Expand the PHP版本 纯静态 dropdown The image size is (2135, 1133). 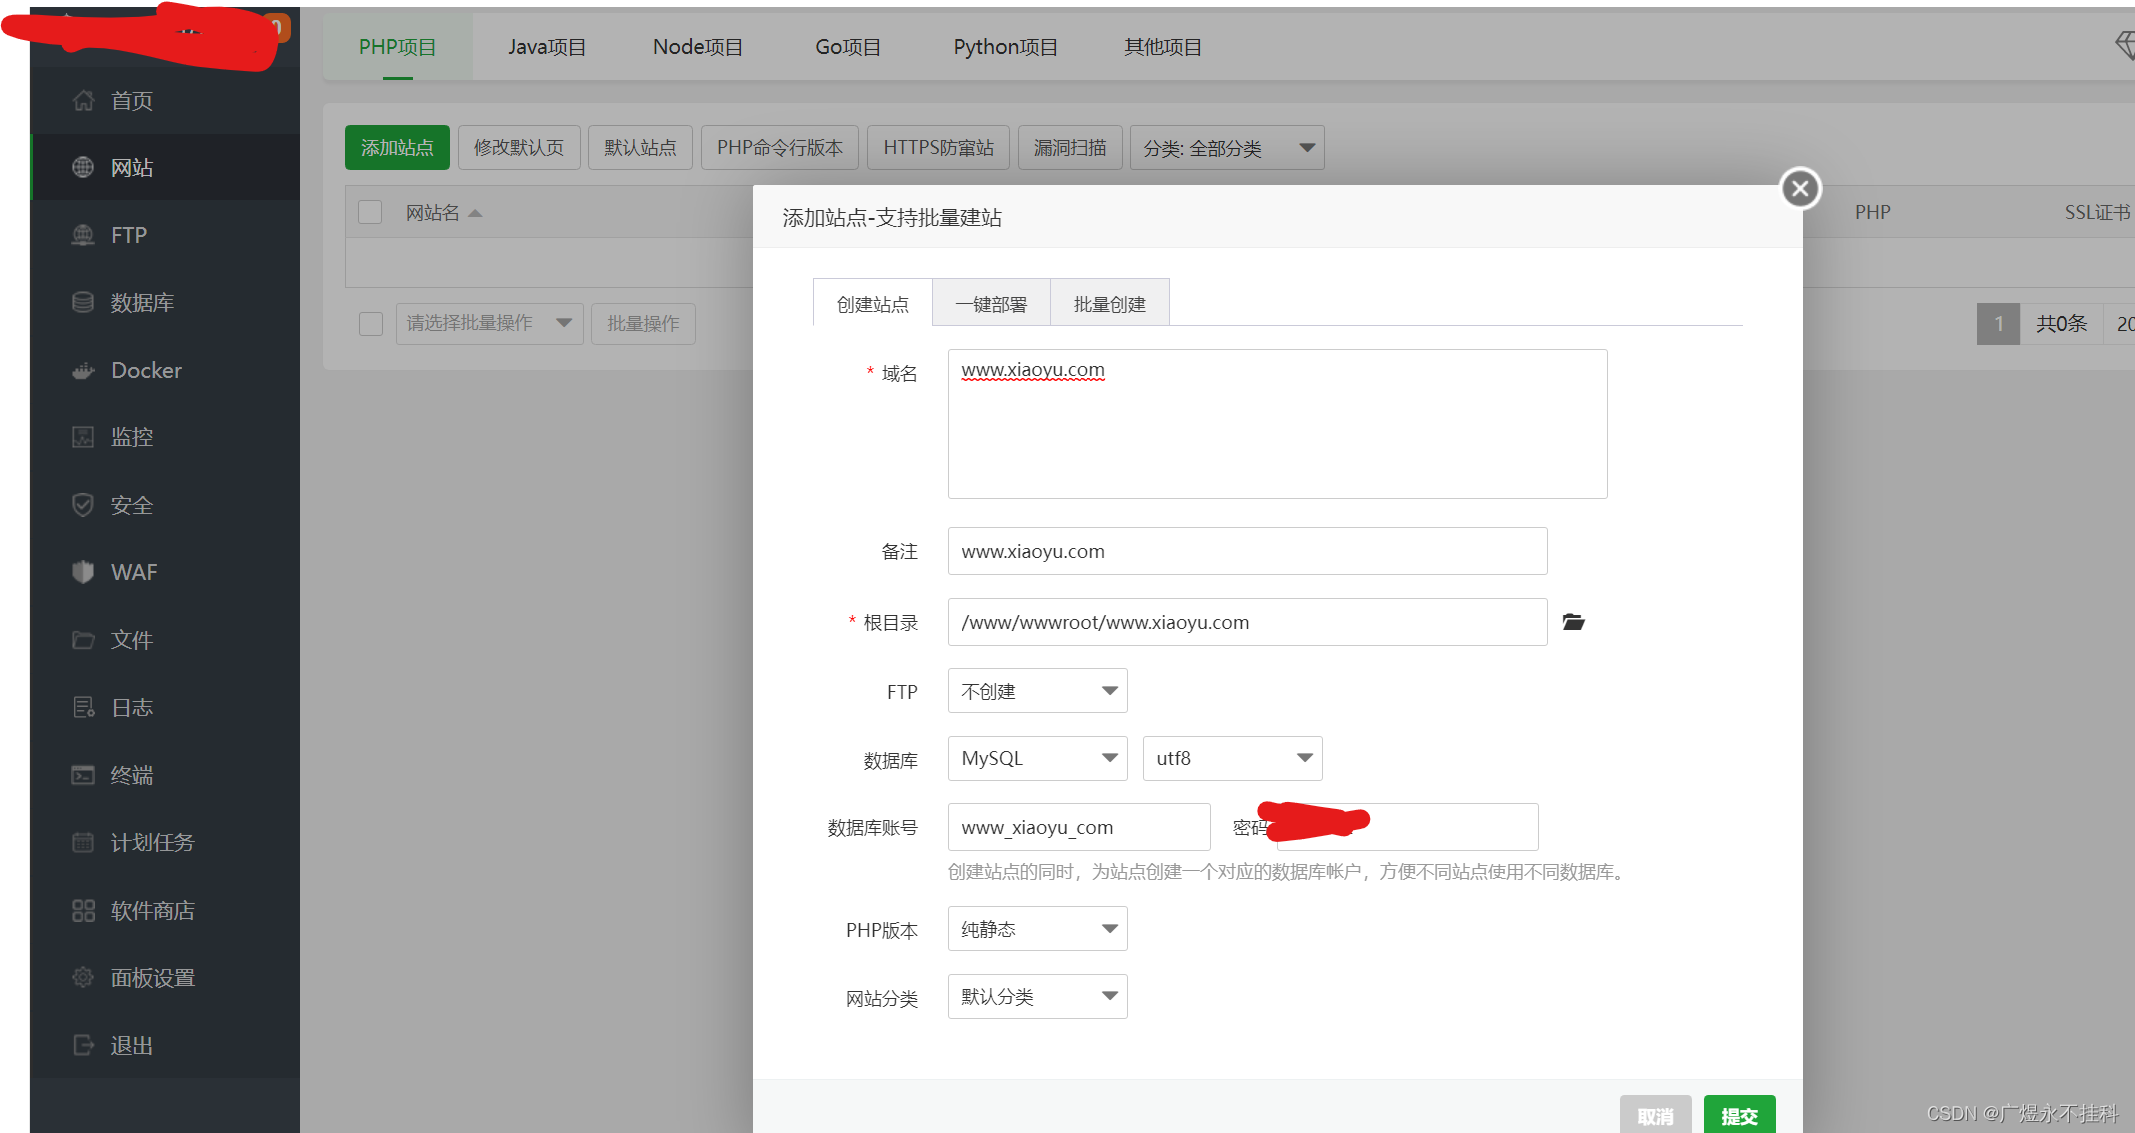(x=1037, y=929)
